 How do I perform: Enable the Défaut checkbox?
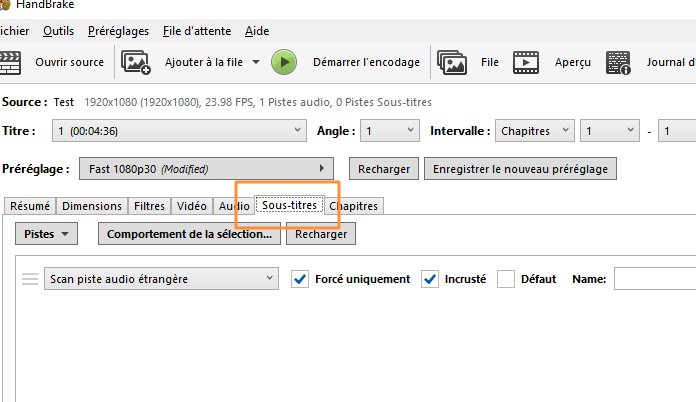[x=506, y=279]
